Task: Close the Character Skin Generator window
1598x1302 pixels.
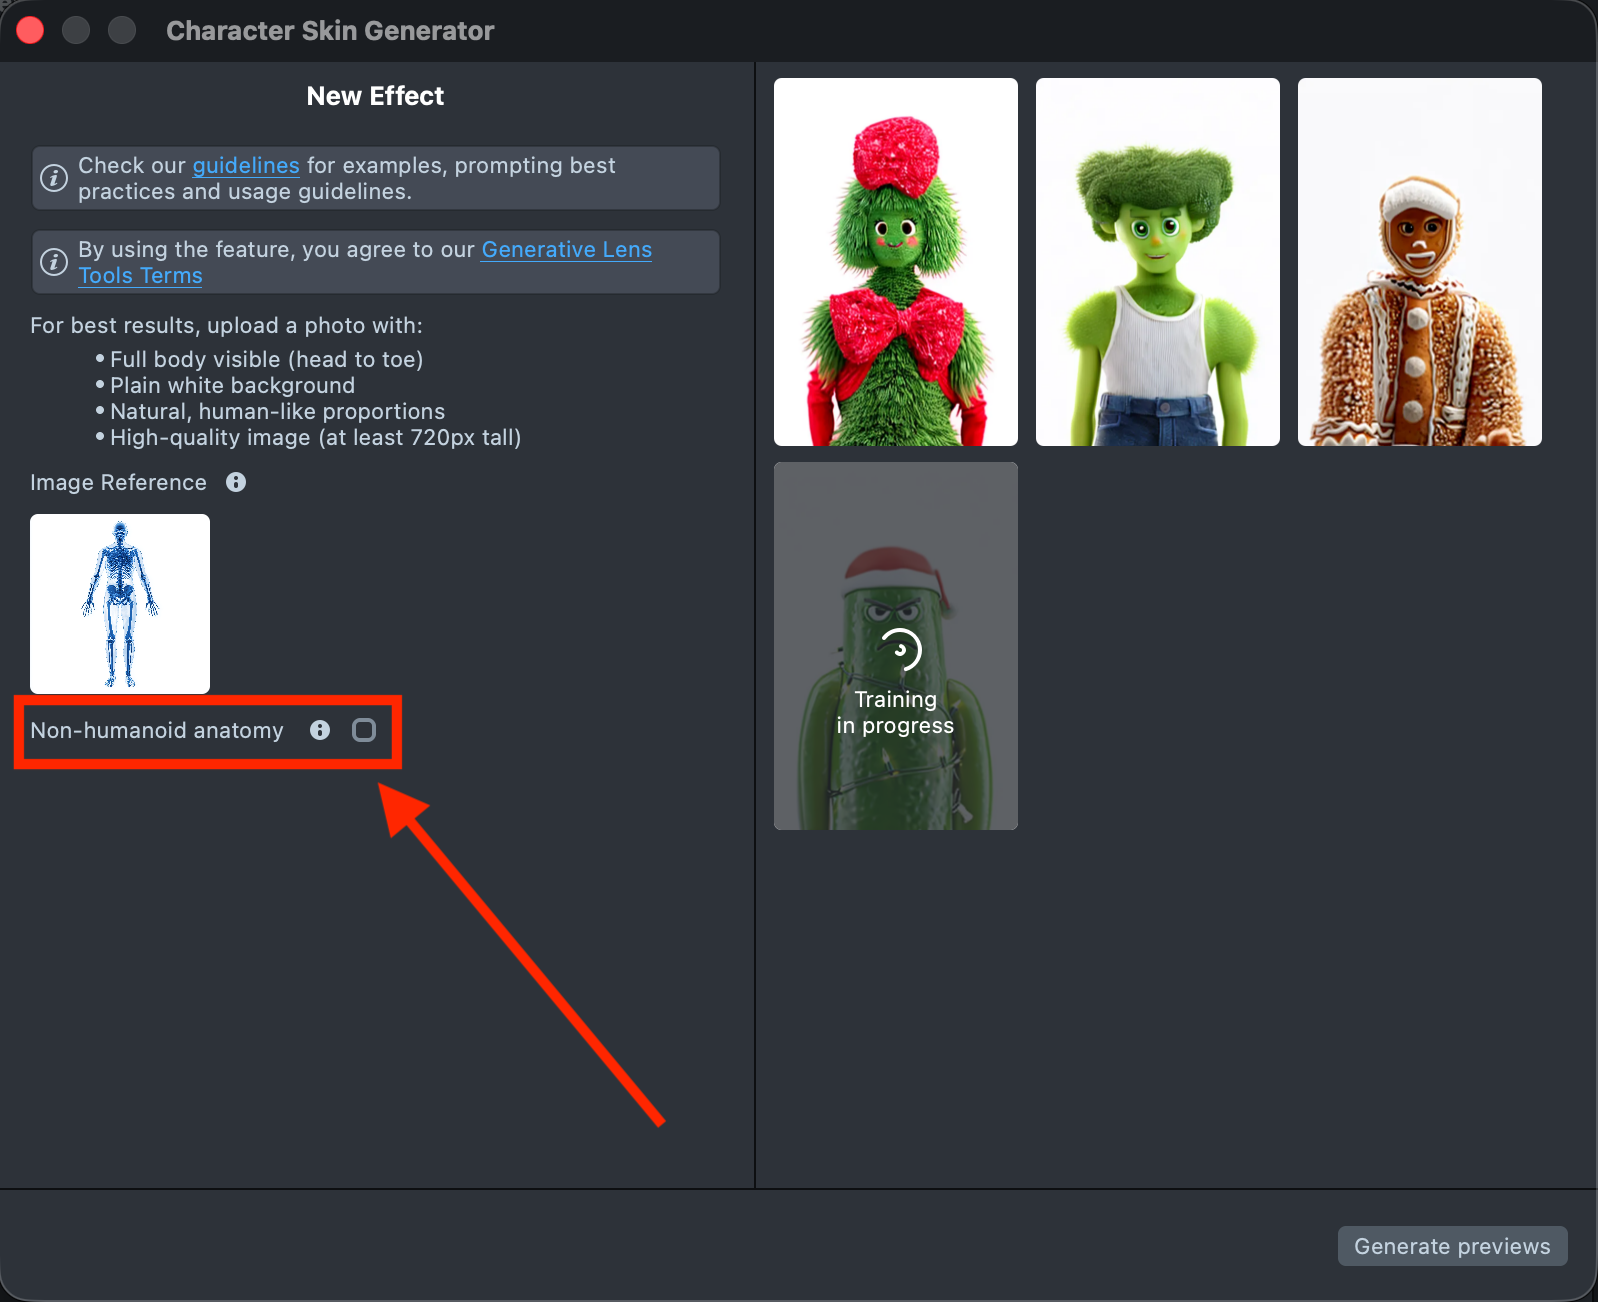Action: (x=30, y=30)
